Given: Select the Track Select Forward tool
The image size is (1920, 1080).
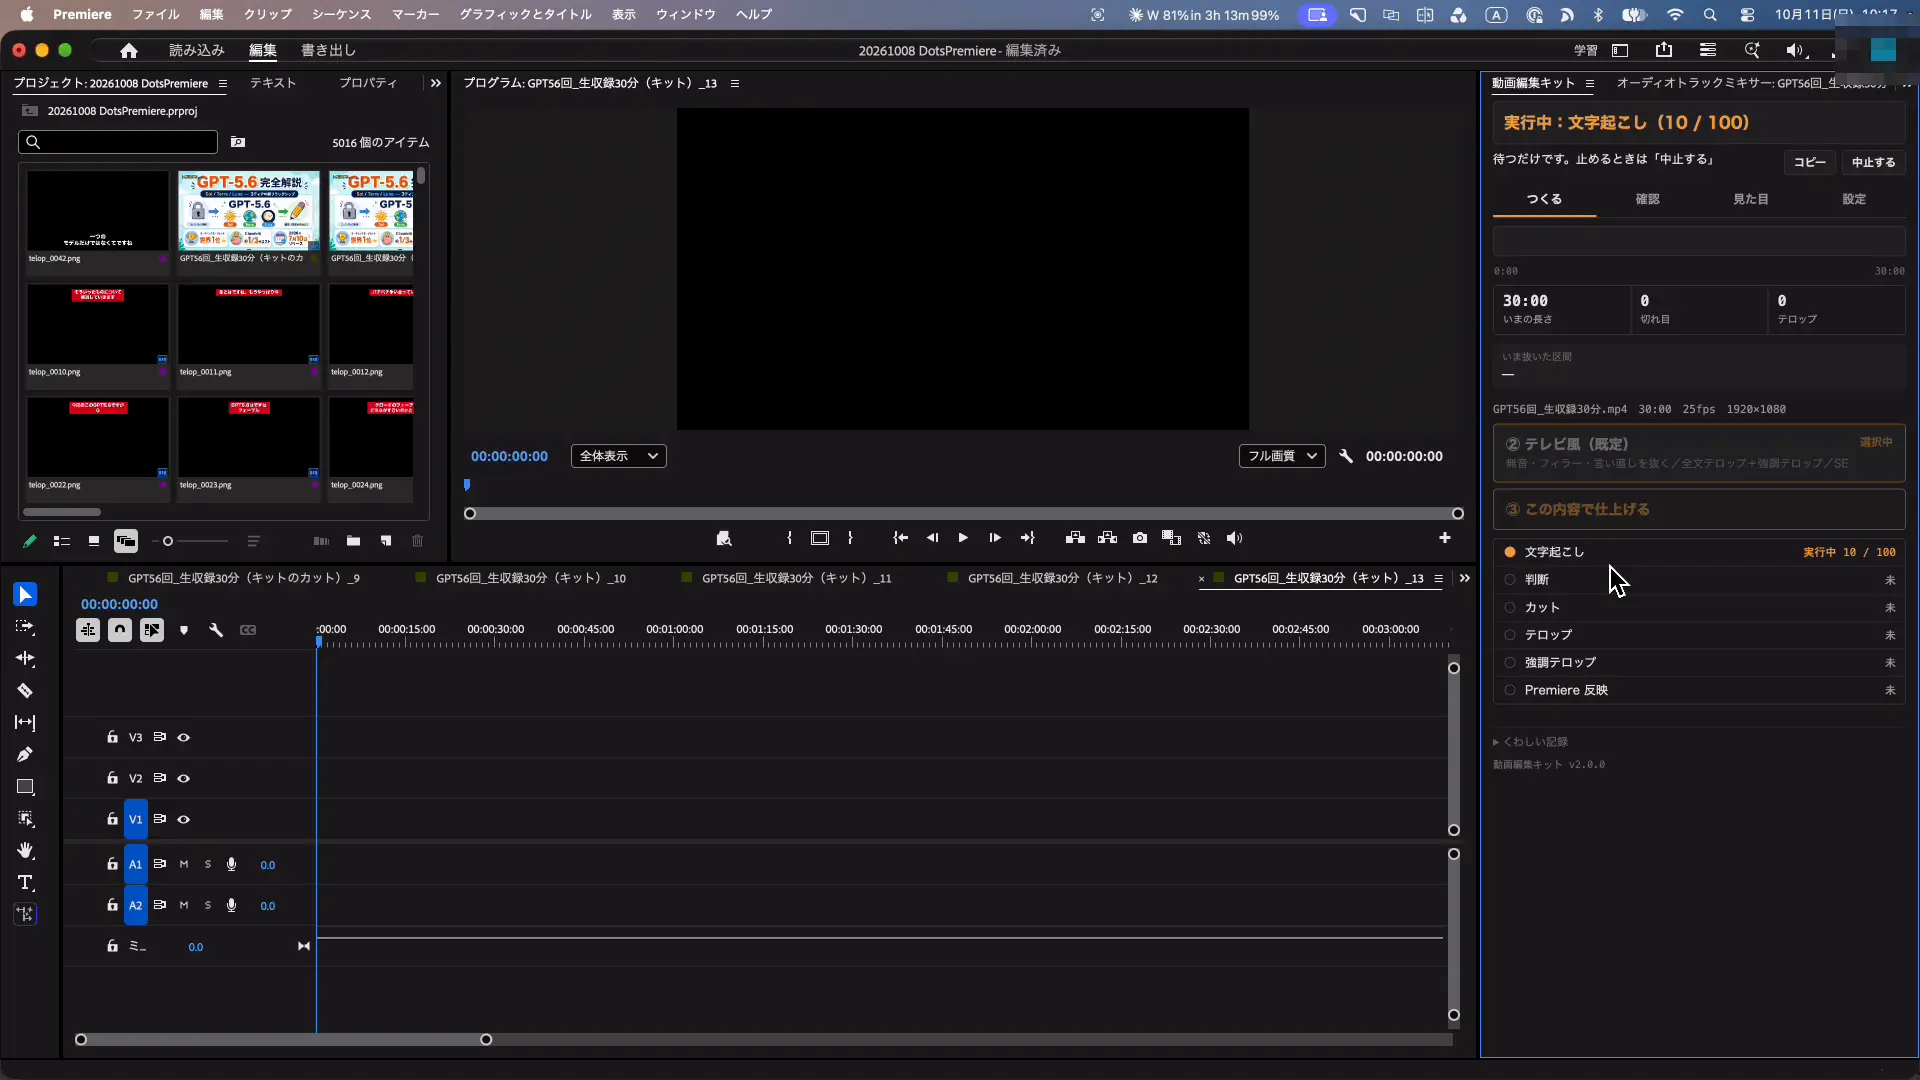Looking at the screenshot, I should coord(25,627).
